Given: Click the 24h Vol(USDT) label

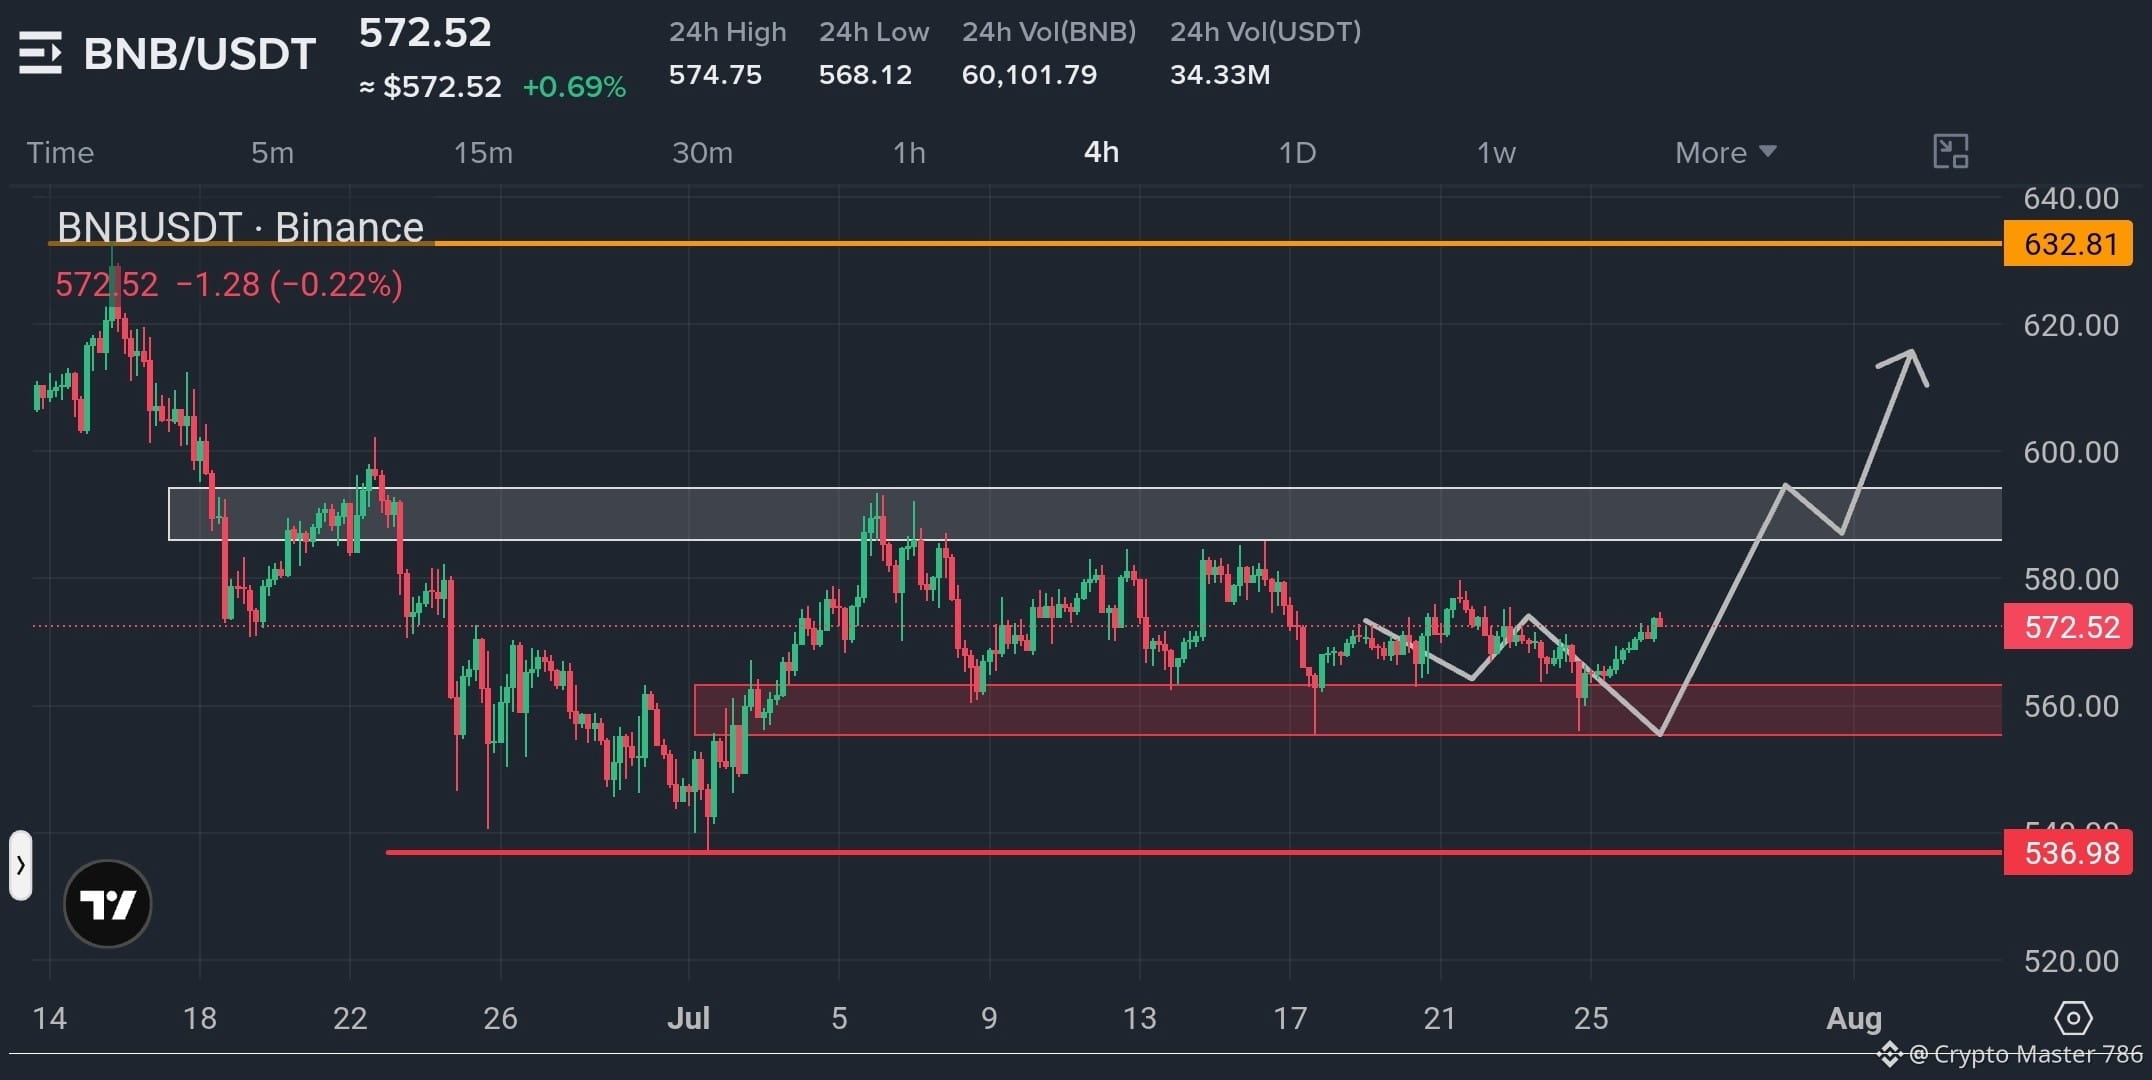Looking at the screenshot, I should click(1266, 32).
